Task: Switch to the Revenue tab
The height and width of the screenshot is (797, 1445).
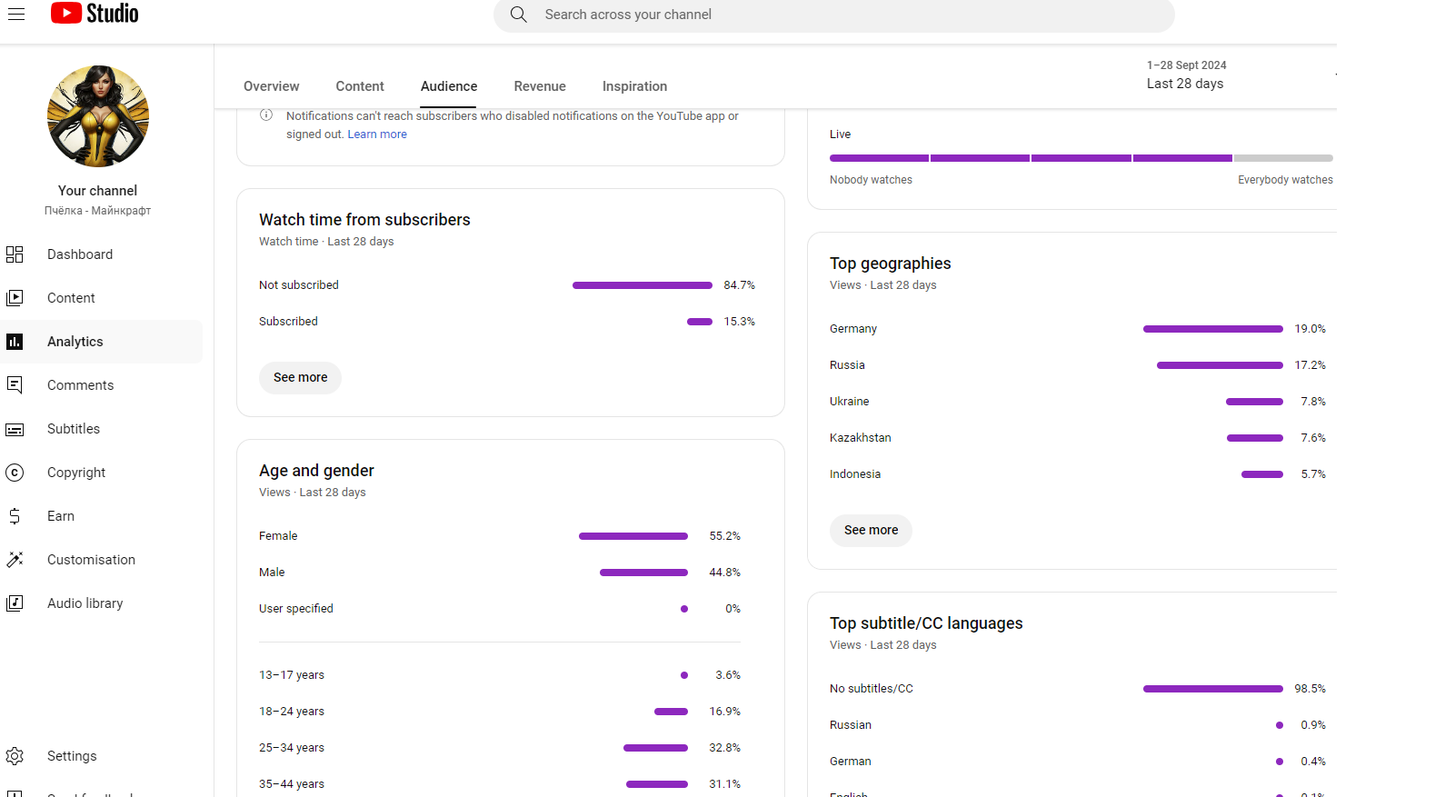Action: tap(540, 86)
